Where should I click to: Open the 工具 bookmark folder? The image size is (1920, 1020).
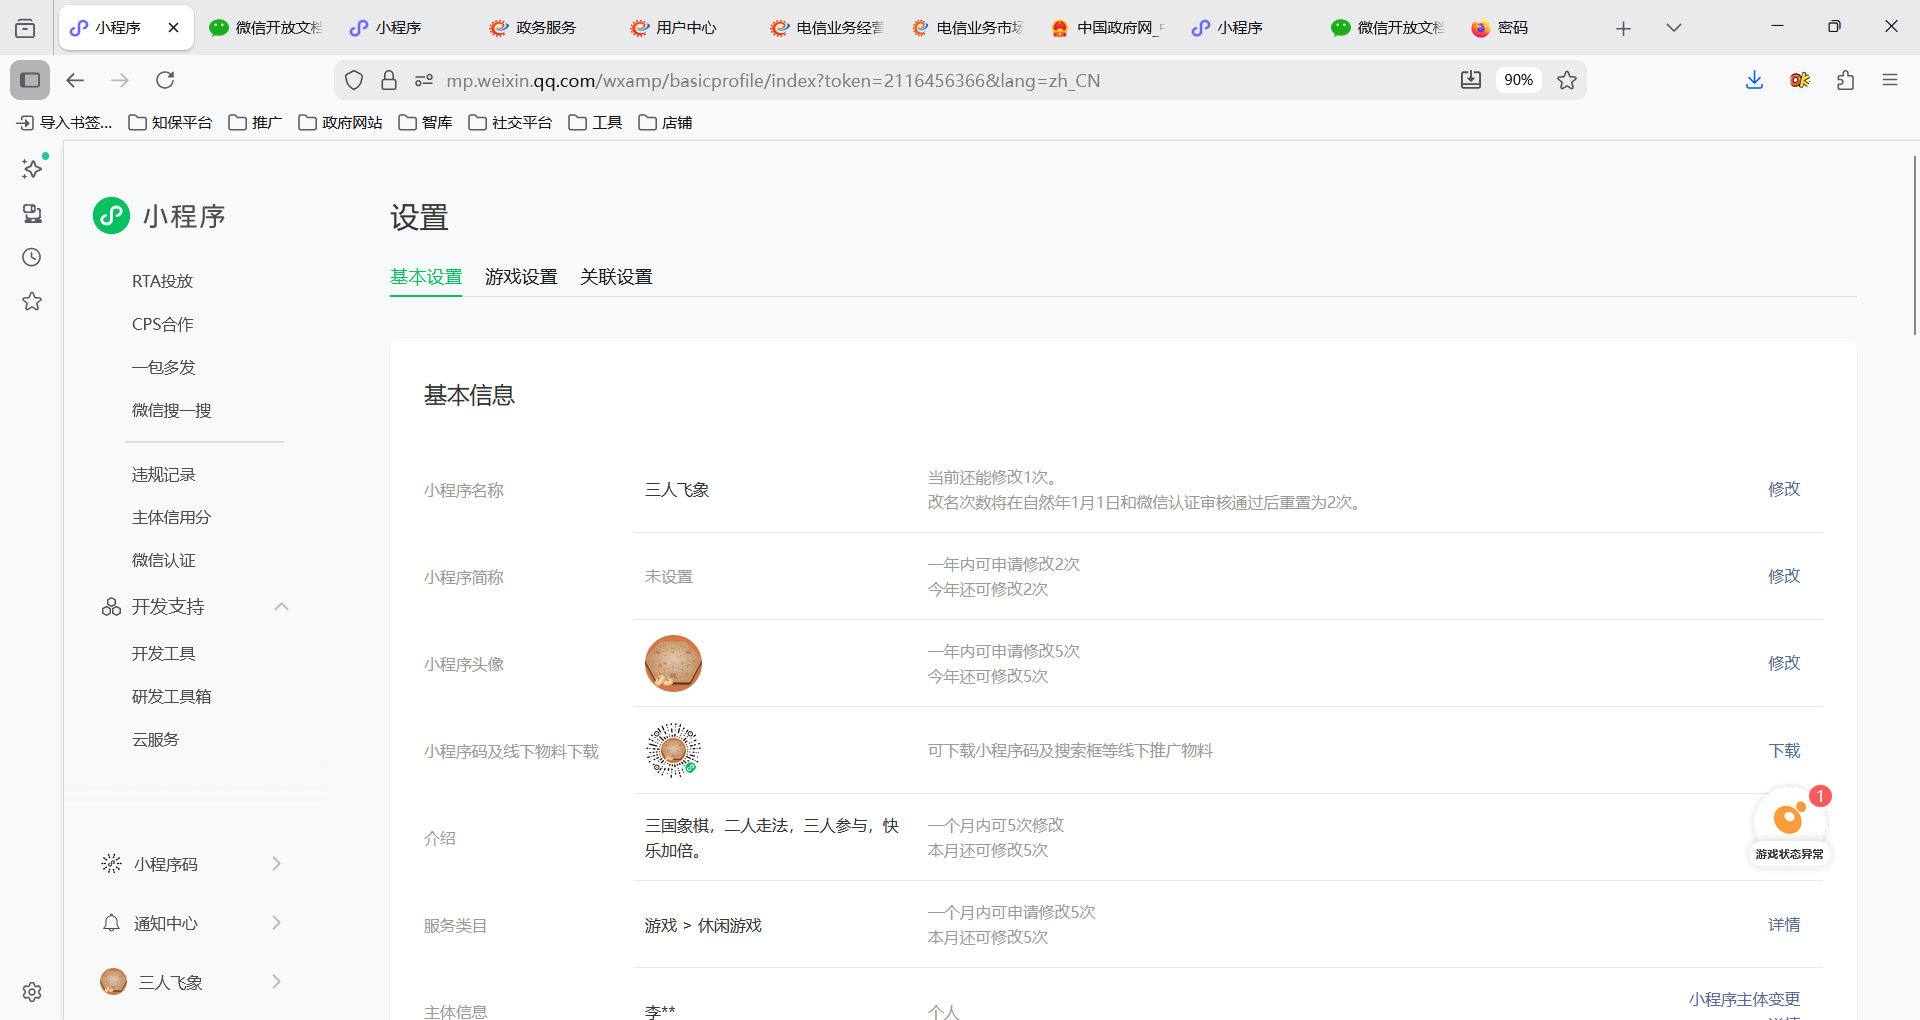[x=595, y=122]
